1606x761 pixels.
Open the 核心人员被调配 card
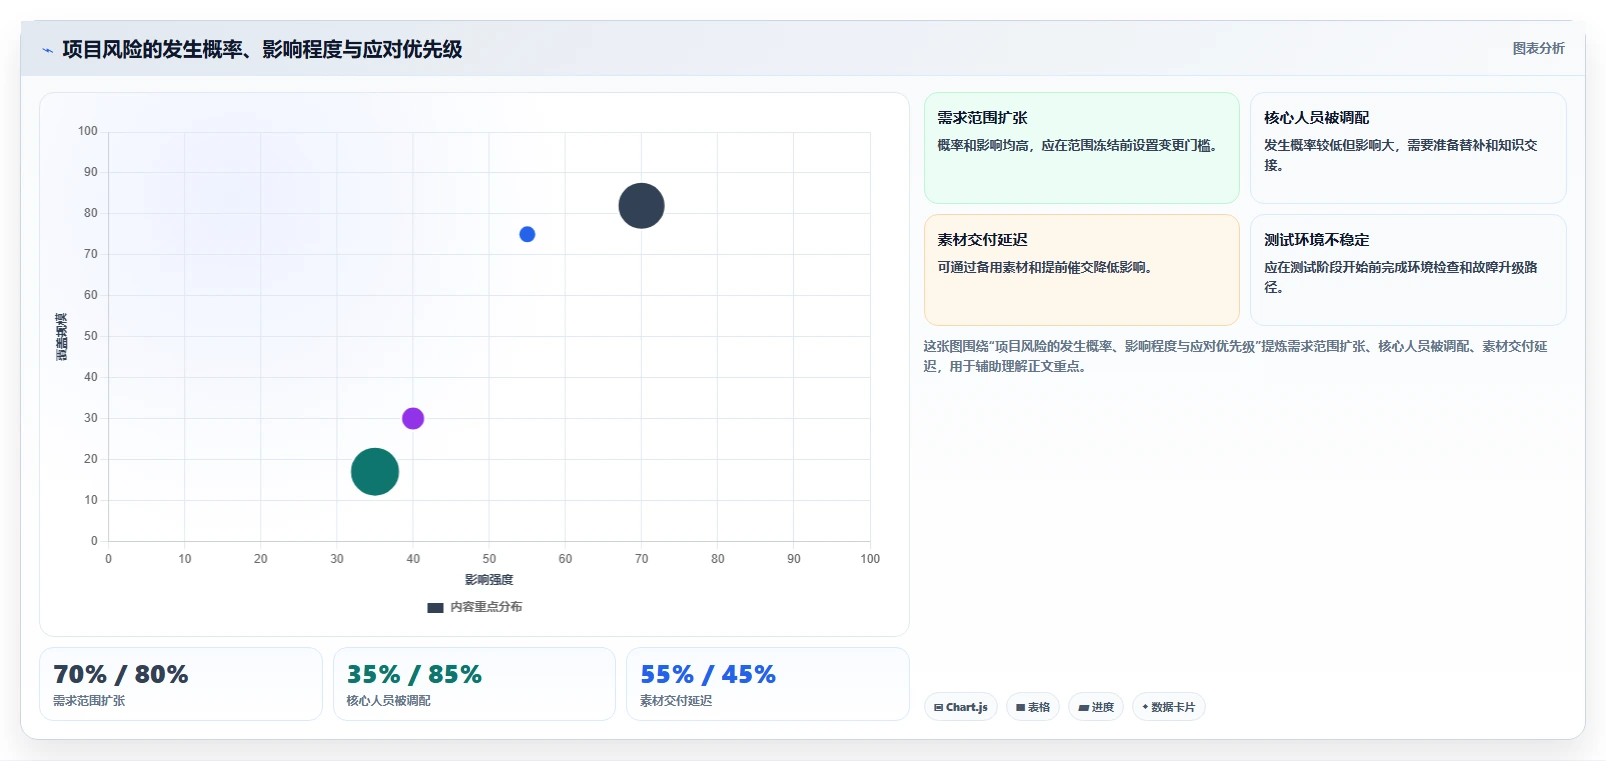(1408, 148)
